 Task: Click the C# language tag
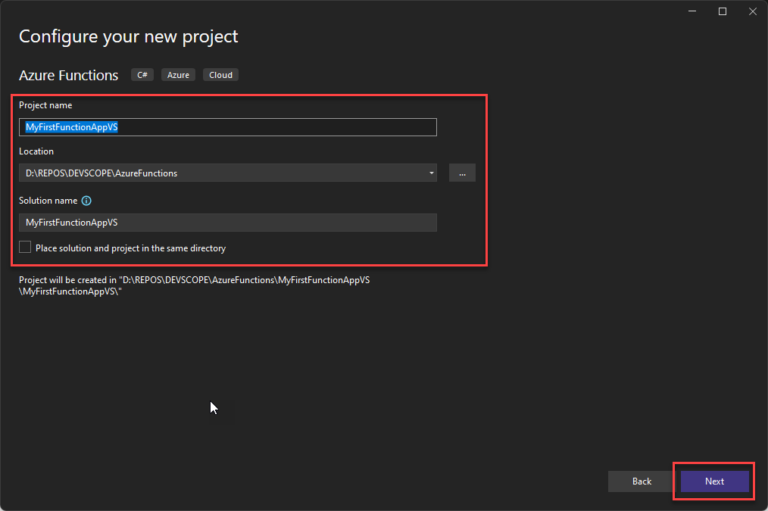[x=141, y=75]
